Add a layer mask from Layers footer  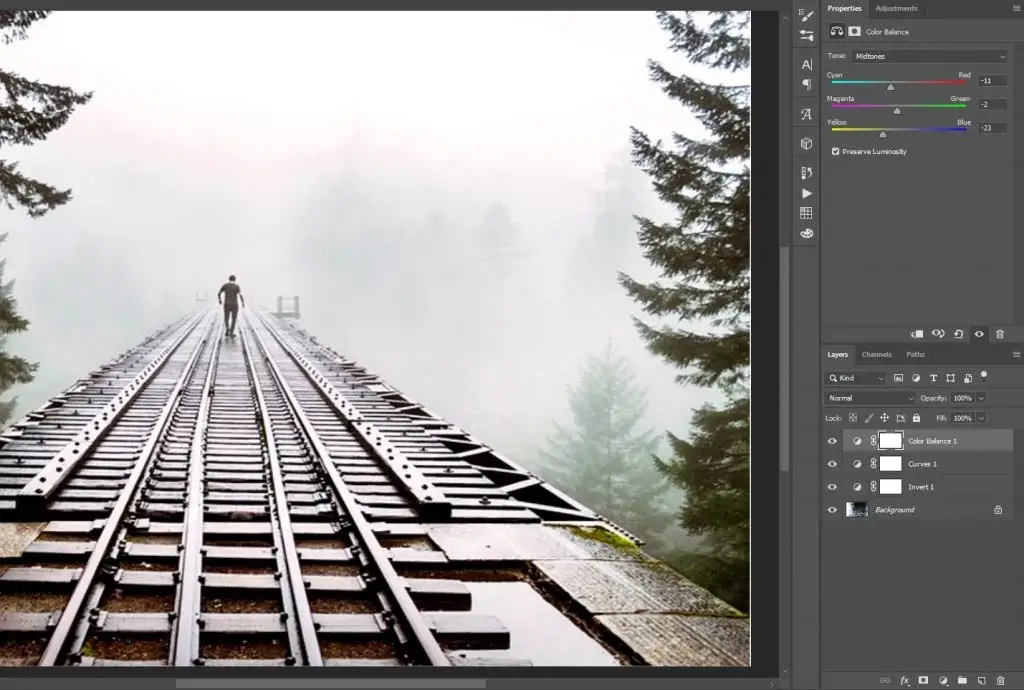click(923, 680)
